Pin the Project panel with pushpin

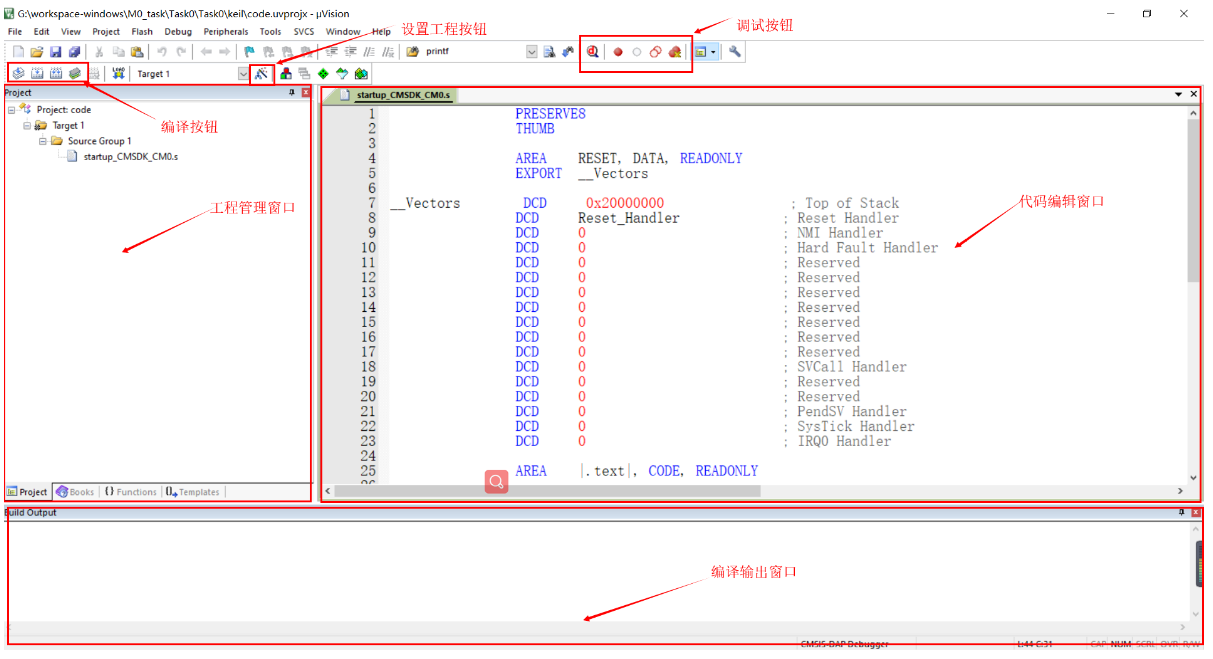292,93
